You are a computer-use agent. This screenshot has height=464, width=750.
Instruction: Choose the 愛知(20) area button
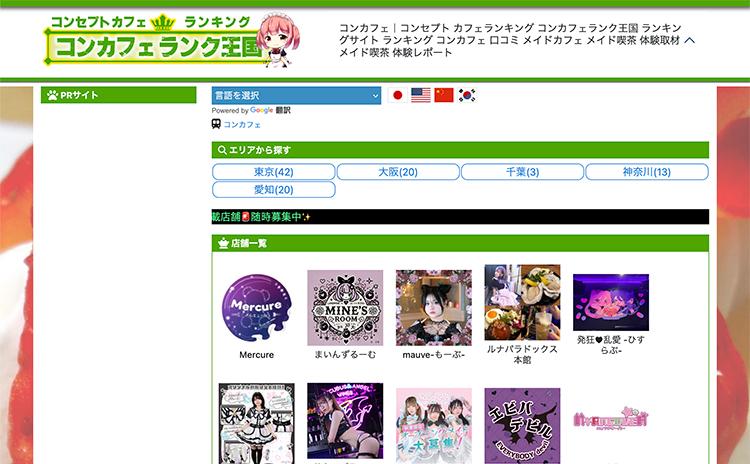coord(274,189)
